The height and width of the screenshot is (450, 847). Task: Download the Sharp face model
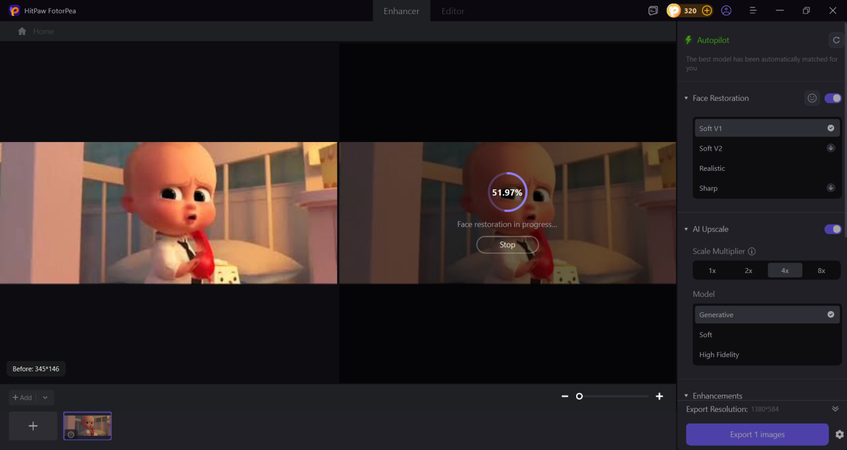point(831,188)
